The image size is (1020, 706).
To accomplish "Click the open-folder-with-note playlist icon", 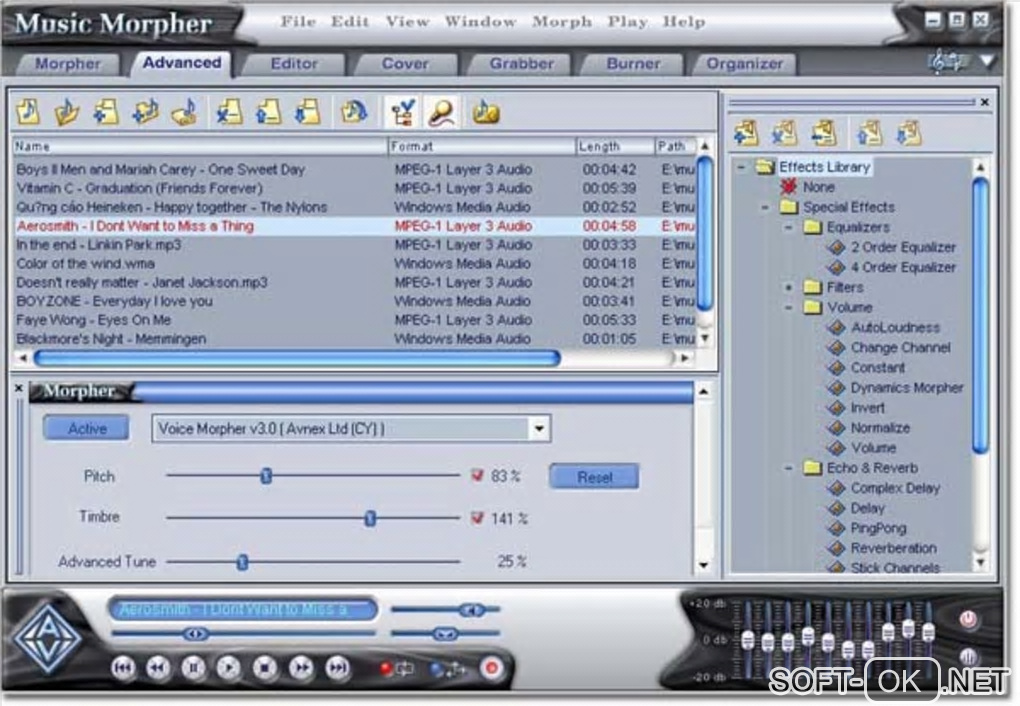I will point(66,112).
